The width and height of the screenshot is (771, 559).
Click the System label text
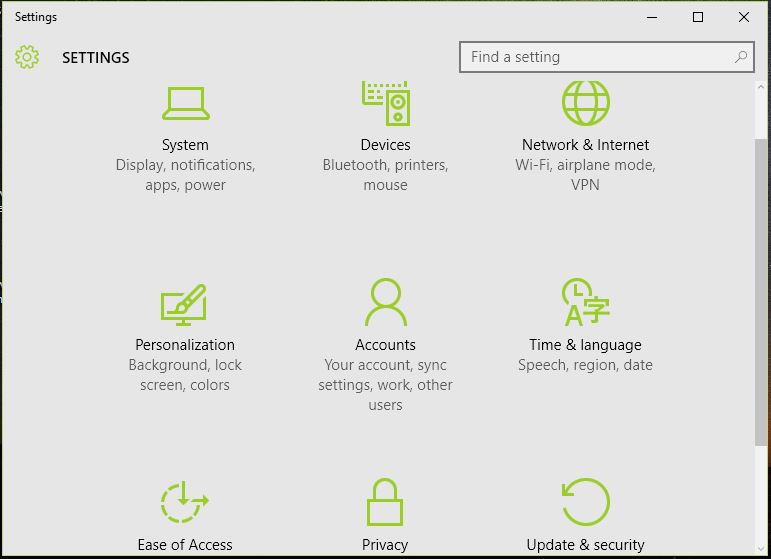tap(185, 145)
